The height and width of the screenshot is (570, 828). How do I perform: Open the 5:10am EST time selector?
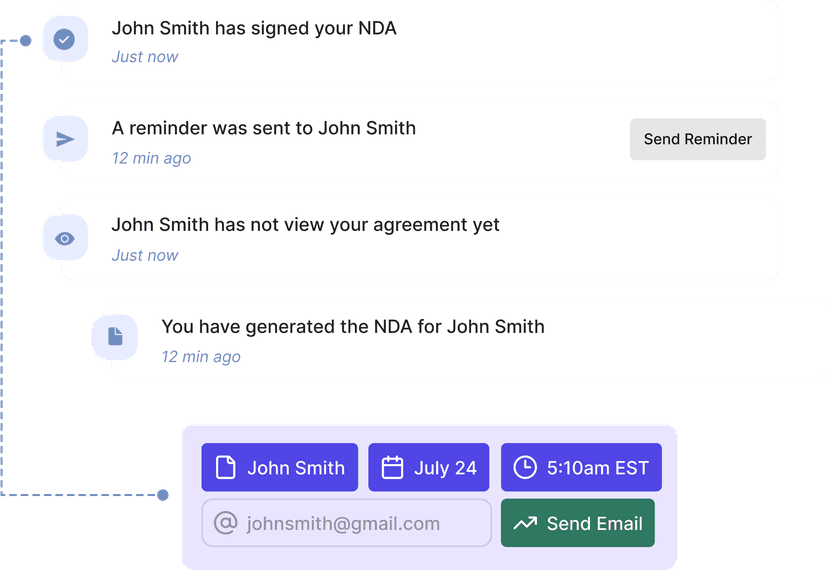[581, 467]
